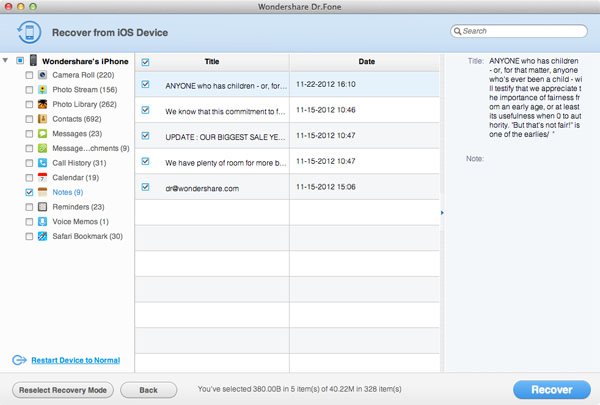The height and width of the screenshot is (405, 600).
Task: Check the Safari Bookmark (30) checkbox
Action: [29, 236]
